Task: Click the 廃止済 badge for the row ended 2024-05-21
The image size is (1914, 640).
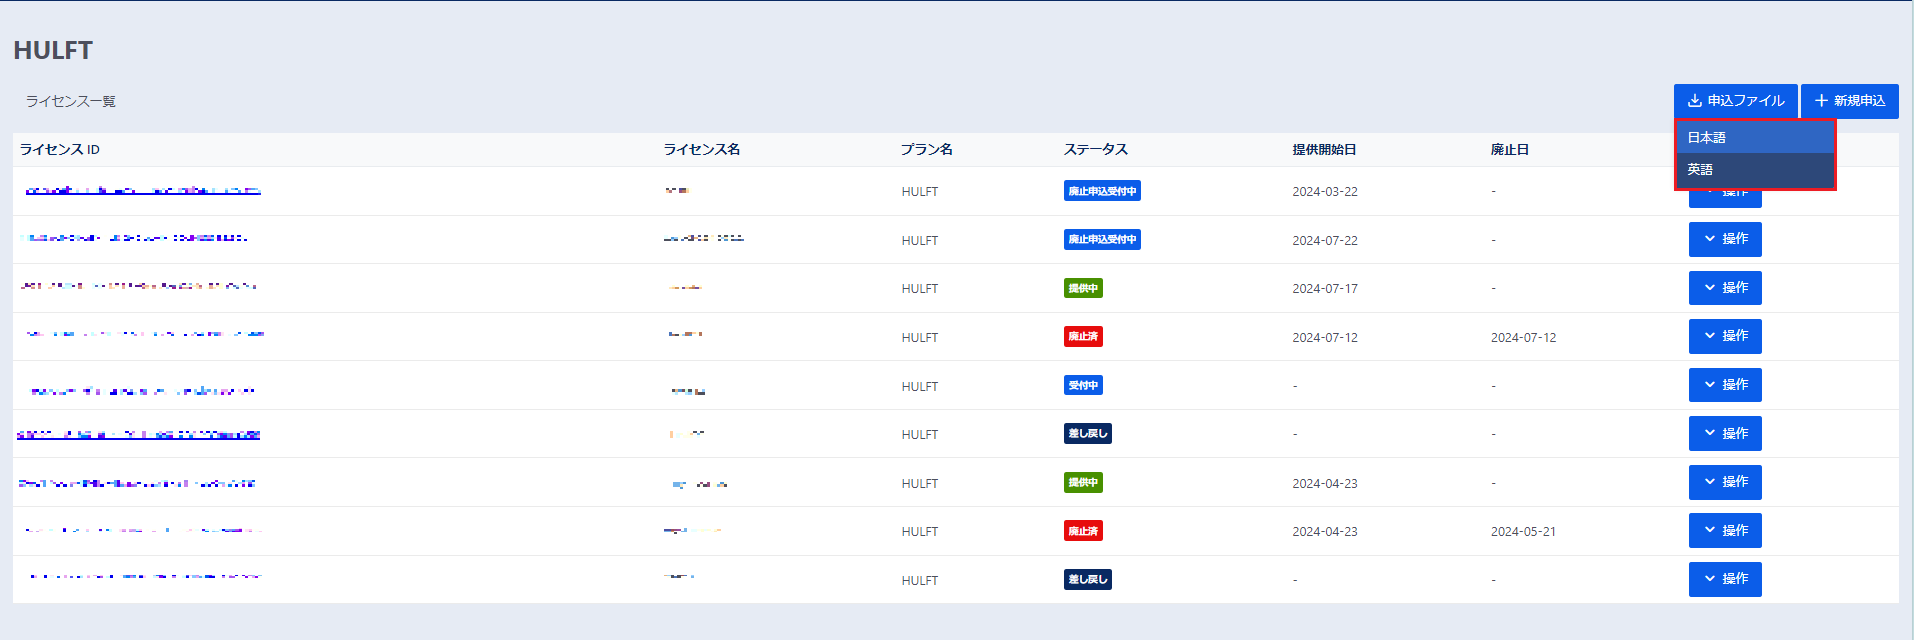Action: (x=1083, y=531)
